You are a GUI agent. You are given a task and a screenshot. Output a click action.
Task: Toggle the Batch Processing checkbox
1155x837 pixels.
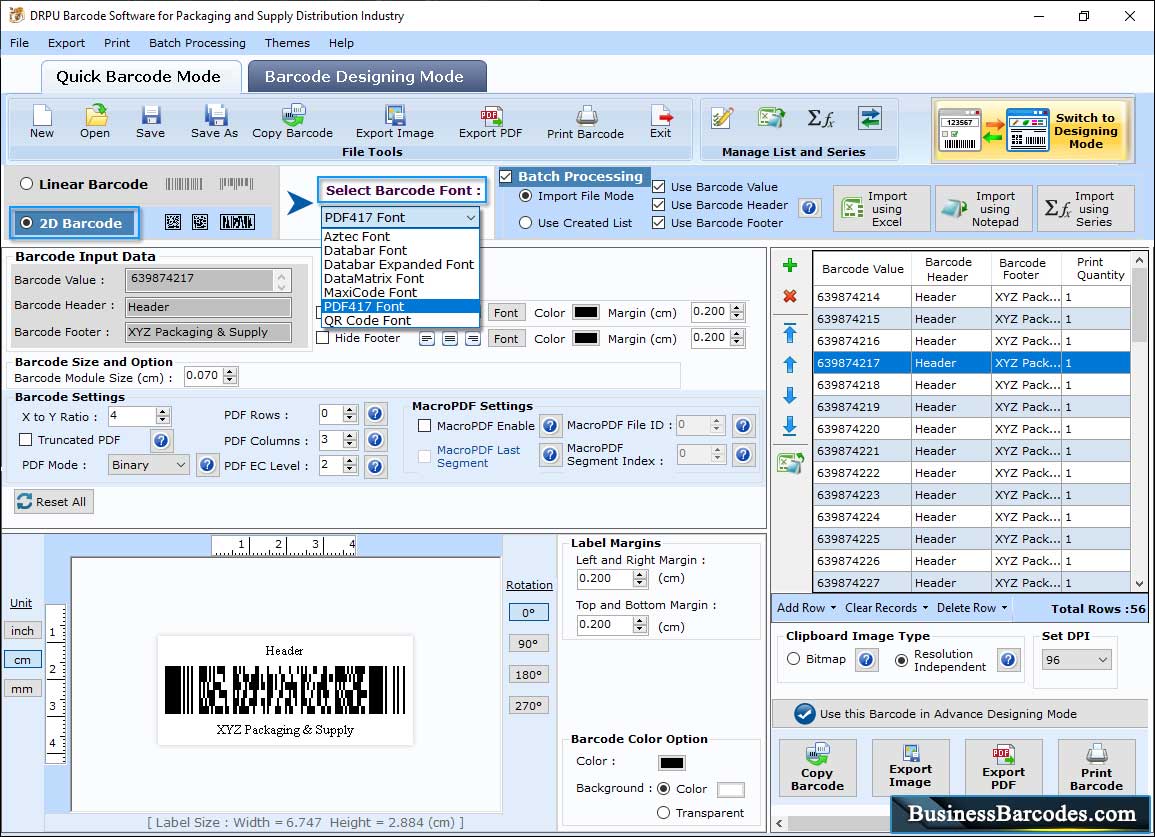(x=506, y=176)
